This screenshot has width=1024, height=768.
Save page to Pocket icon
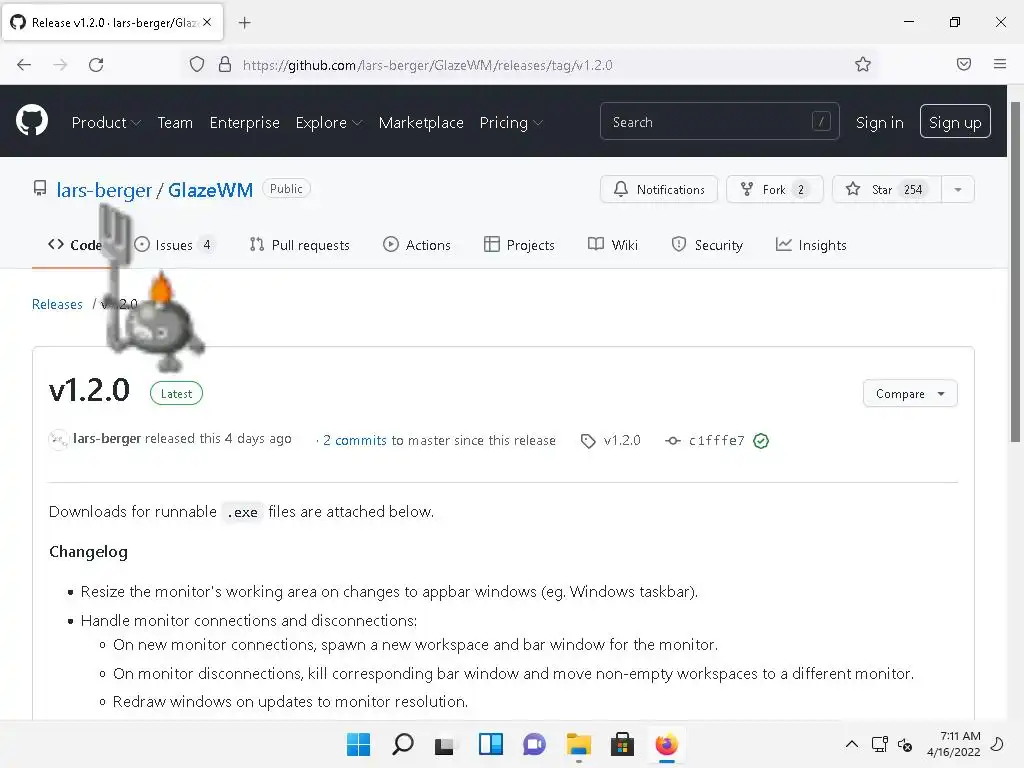point(963,64)
